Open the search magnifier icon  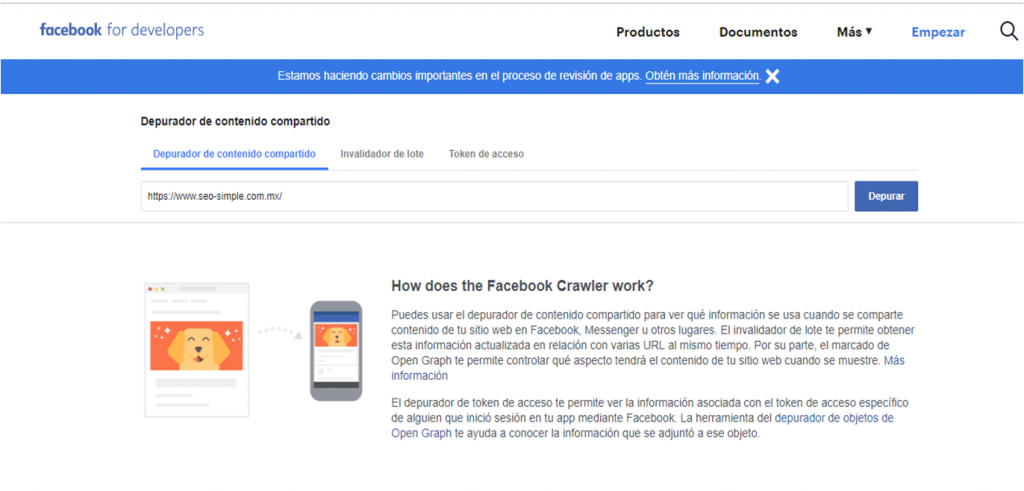pos(1009,31)
